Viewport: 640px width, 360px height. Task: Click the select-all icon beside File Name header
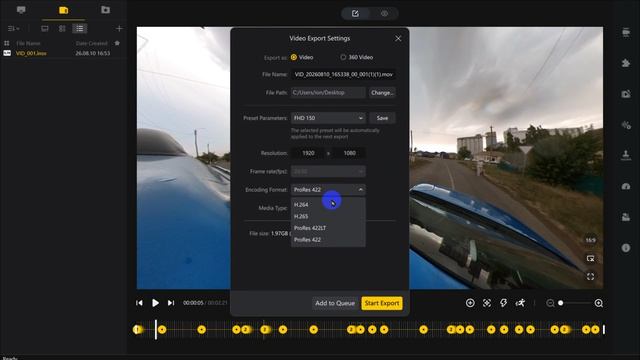point(7,43)
